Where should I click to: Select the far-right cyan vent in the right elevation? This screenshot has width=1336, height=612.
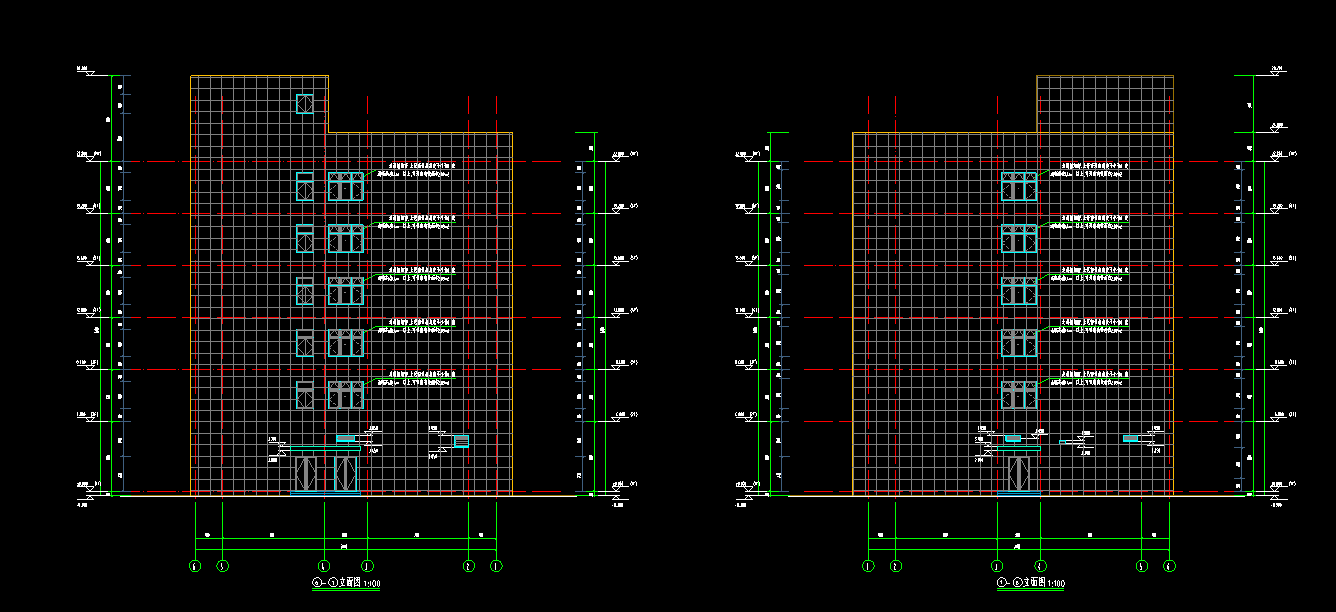pyautogui.click(x=1131, y=438)
